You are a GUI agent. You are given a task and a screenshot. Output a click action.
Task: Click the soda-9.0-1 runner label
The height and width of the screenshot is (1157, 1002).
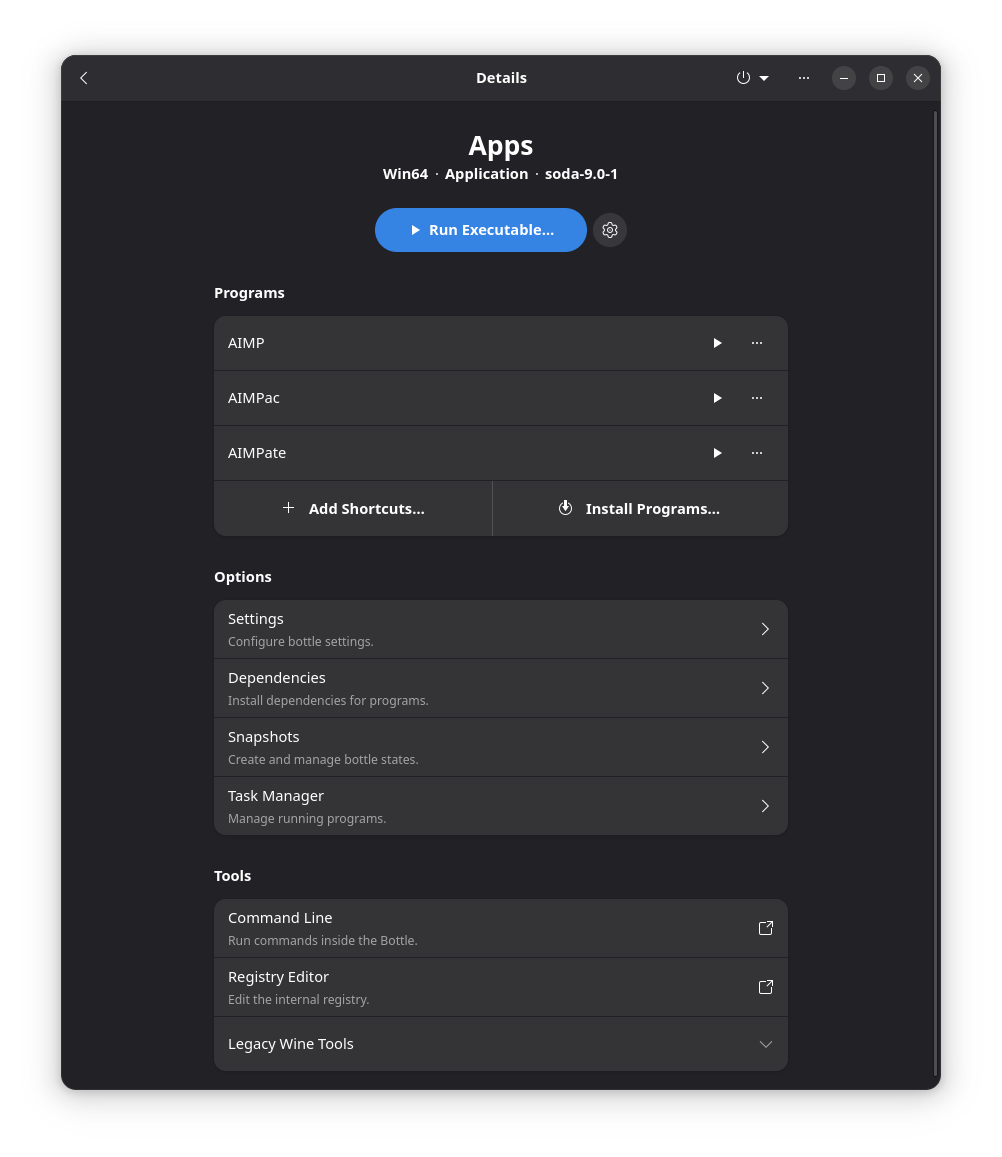(x=581, y=174)
